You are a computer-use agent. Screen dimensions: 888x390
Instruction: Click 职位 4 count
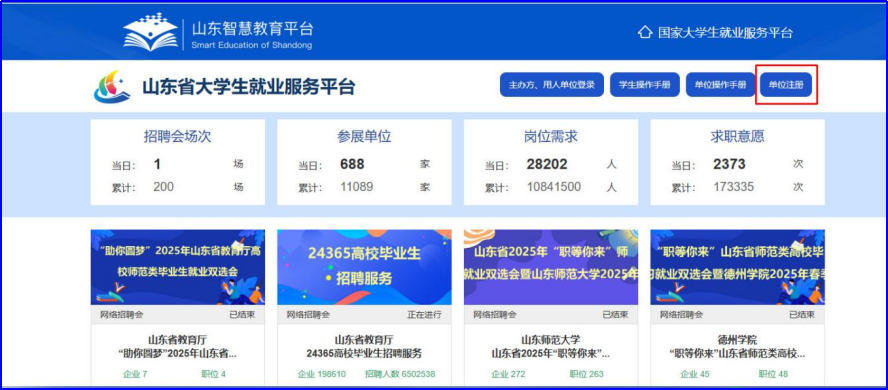[214, 374]
